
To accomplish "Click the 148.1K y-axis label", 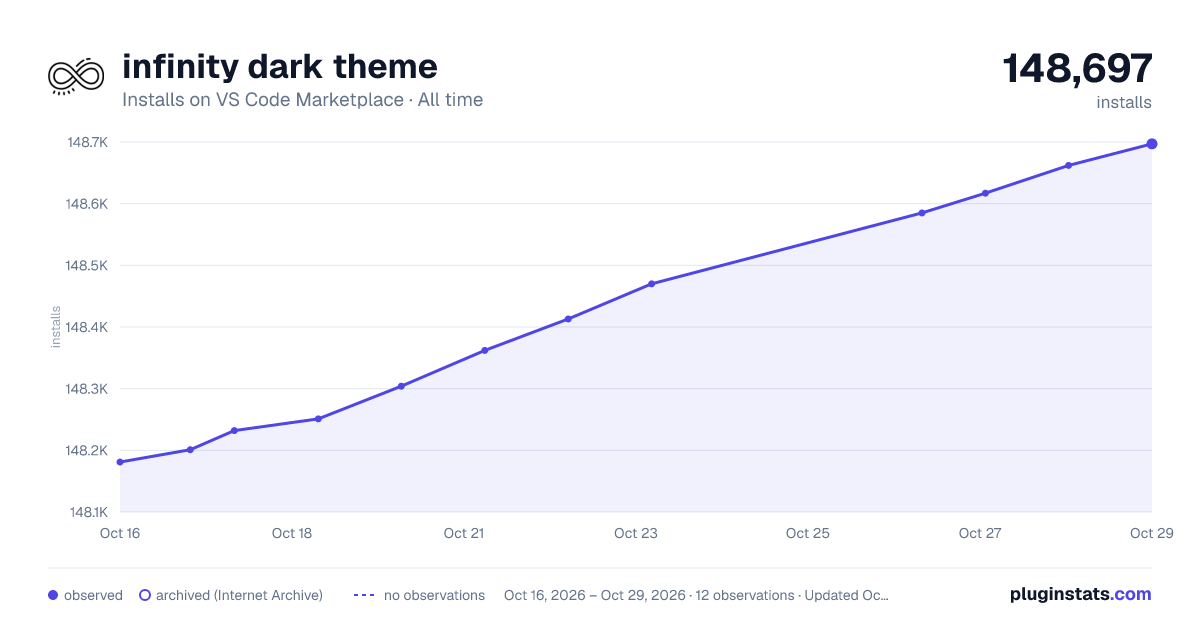I will [87, 512].
